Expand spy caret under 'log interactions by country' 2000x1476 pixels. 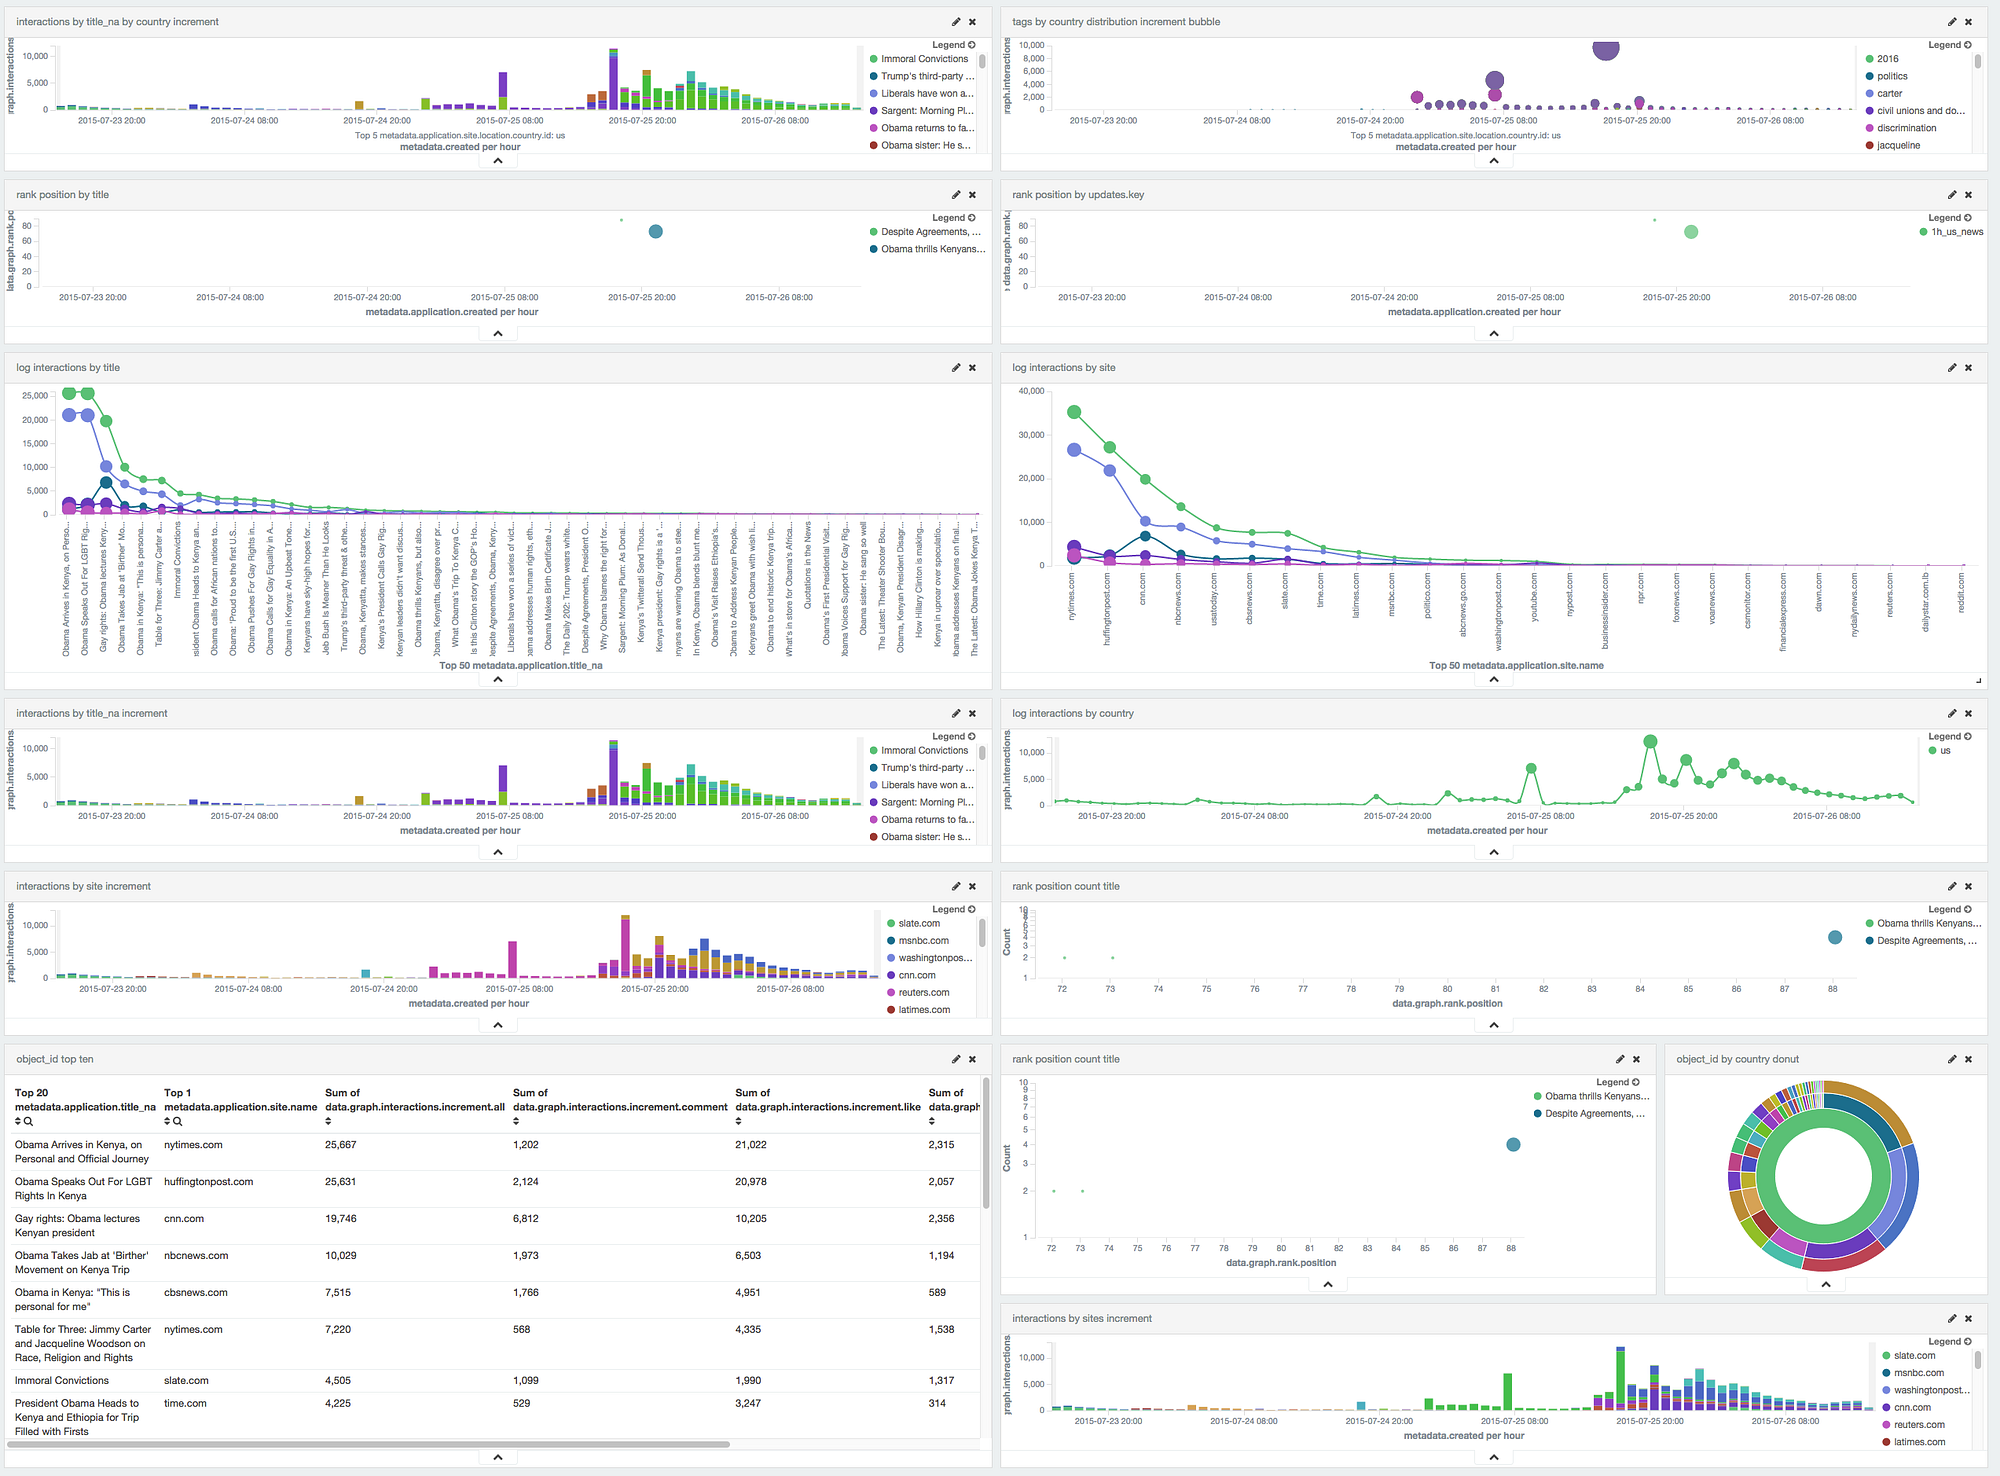pyautogui.click(x=1494, y=853)
